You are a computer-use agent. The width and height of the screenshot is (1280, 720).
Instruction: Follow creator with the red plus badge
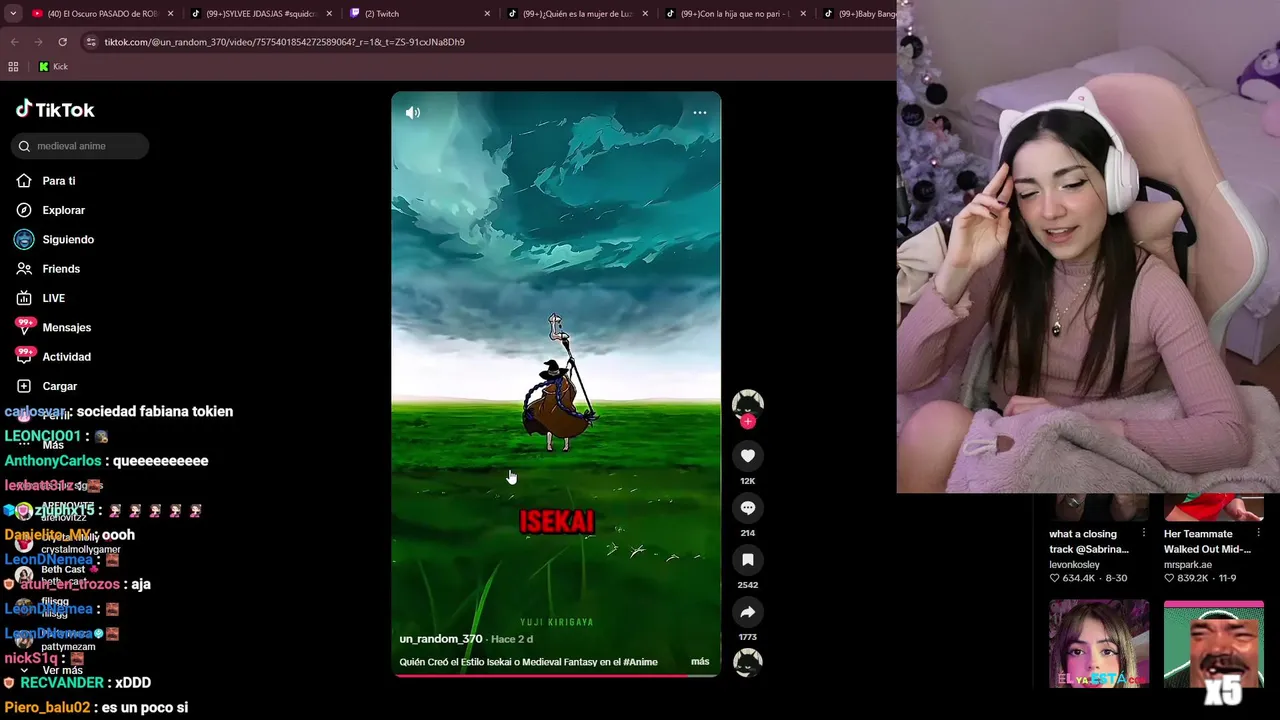click(x=748, y=422)
